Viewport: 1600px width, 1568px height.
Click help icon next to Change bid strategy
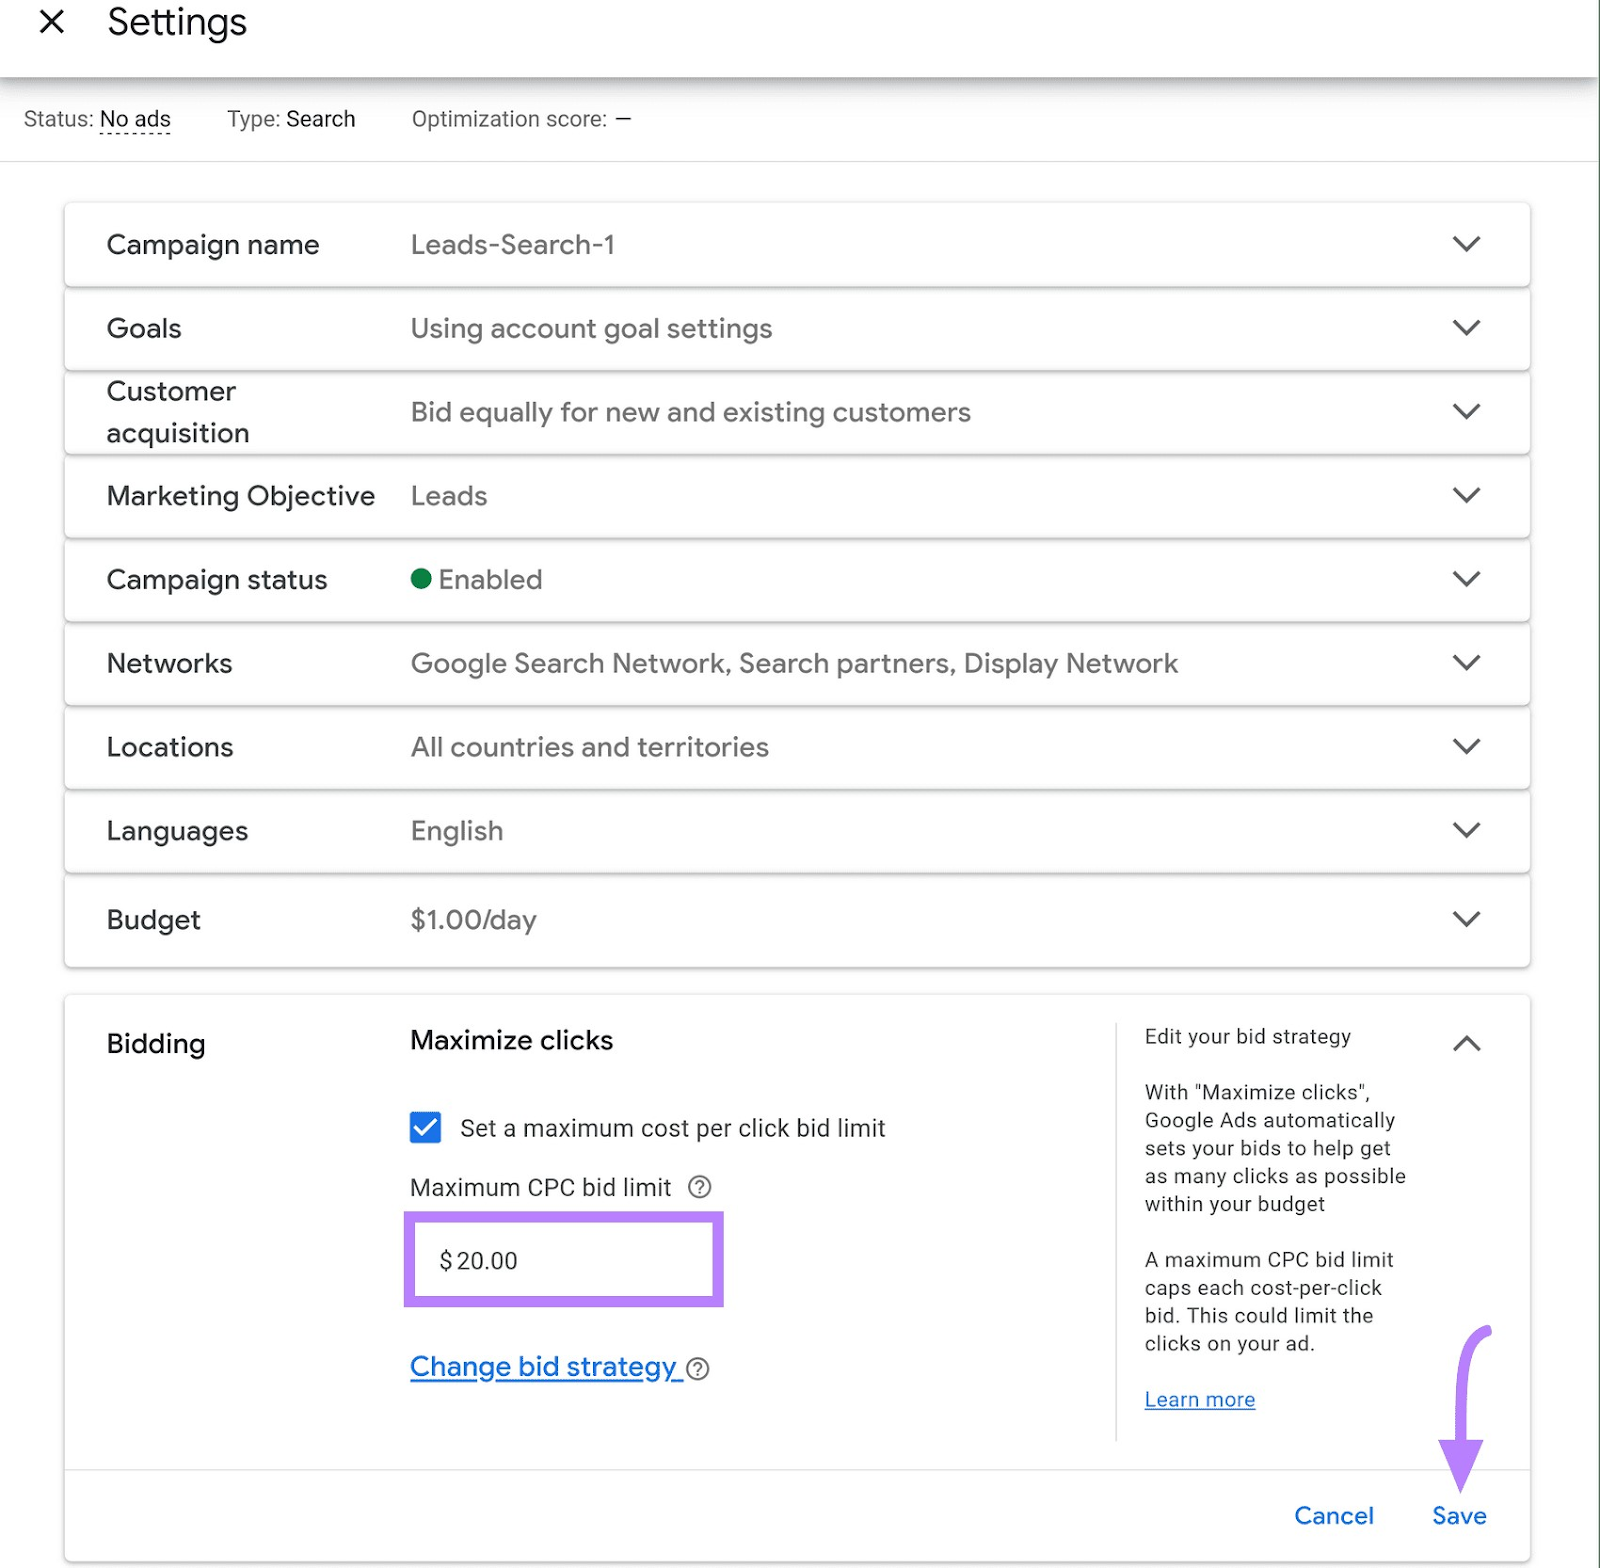tap(698, 1369)
